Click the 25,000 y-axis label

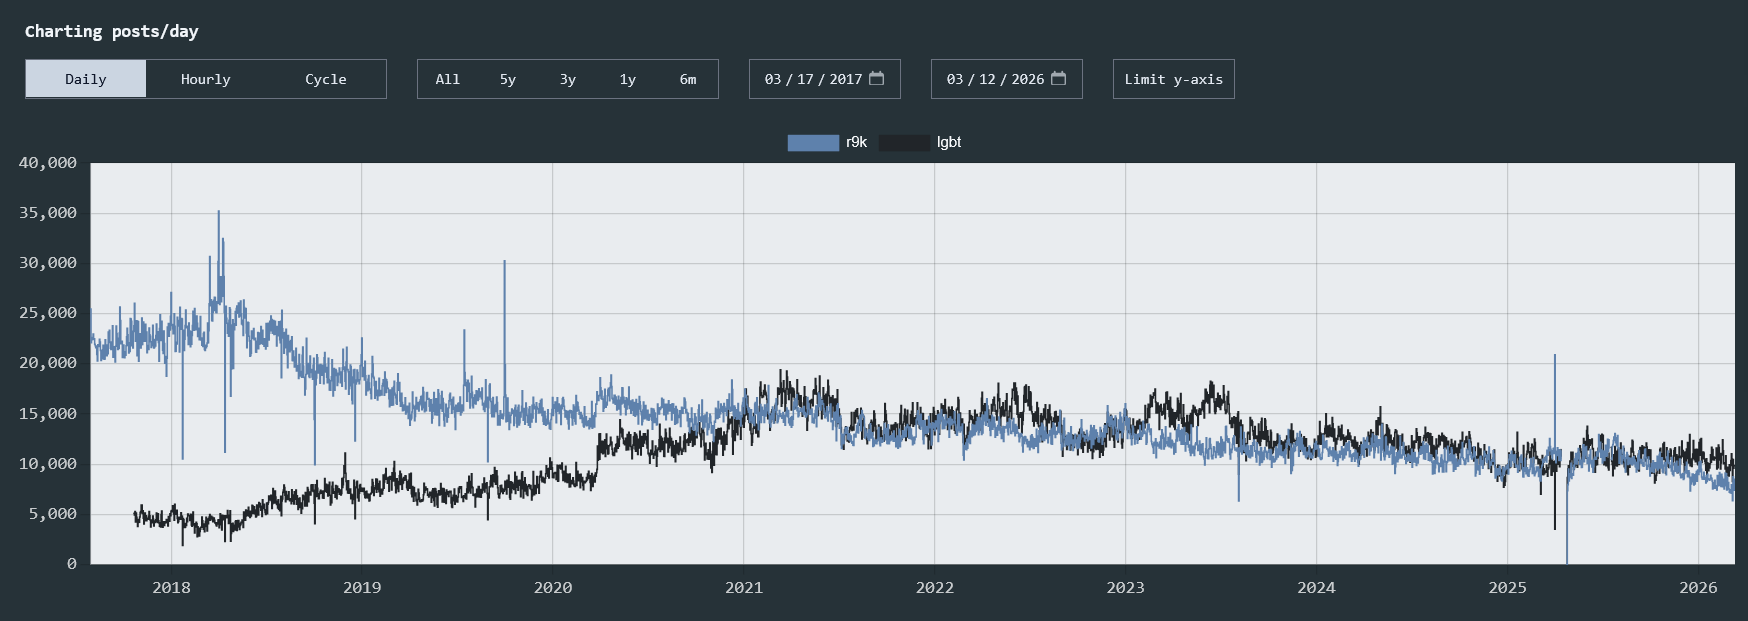click(x=48, y=313)
